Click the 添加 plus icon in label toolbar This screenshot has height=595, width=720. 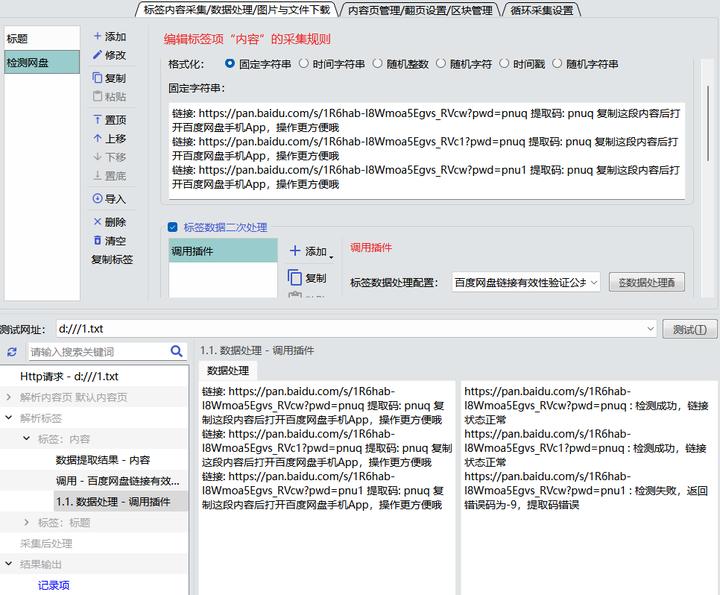pyautogui.click(x=97, y=36)
